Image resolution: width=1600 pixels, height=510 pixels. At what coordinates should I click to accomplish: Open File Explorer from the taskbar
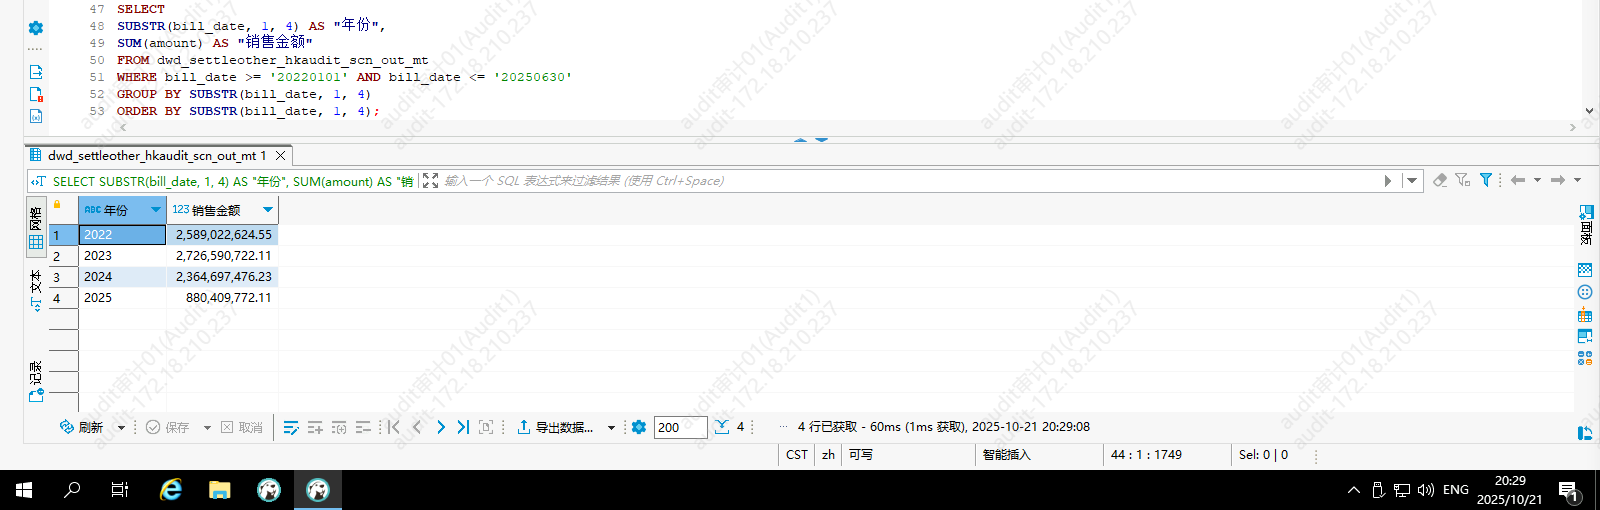[219, 490]
